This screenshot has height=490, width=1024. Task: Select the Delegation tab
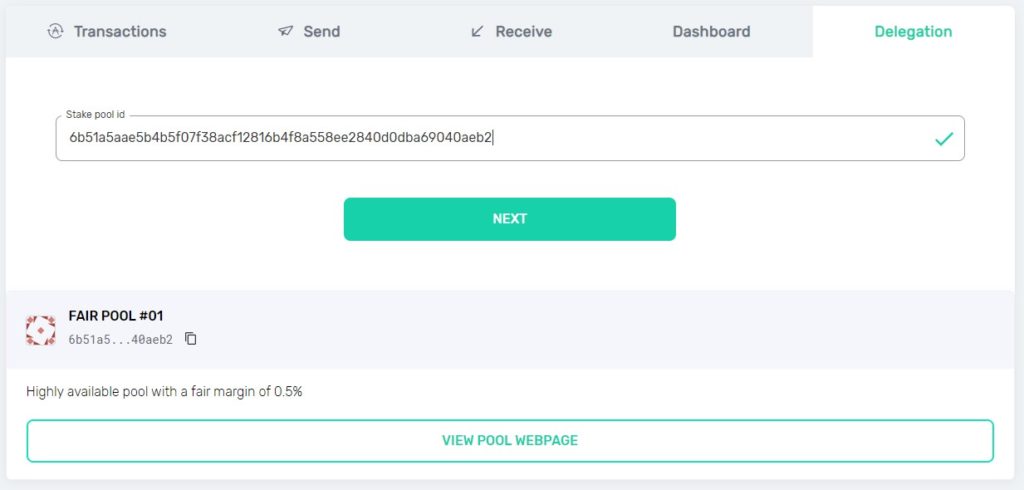point(913,31)
